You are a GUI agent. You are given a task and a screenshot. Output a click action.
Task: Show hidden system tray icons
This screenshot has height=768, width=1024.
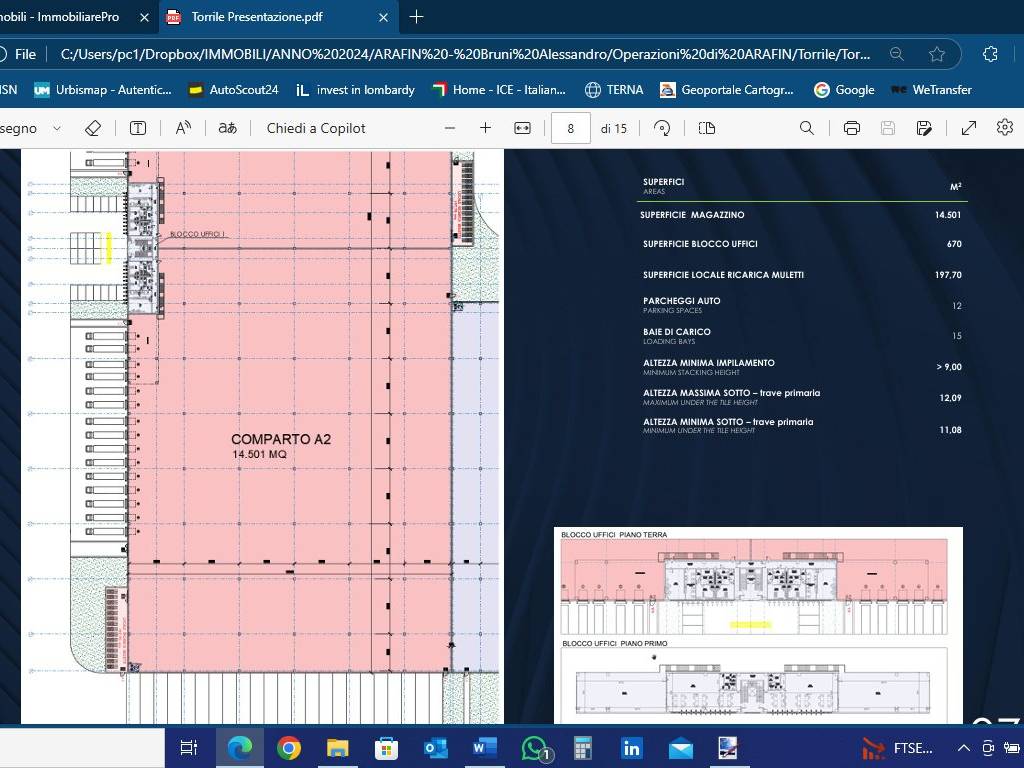click(x=964, y=748)
